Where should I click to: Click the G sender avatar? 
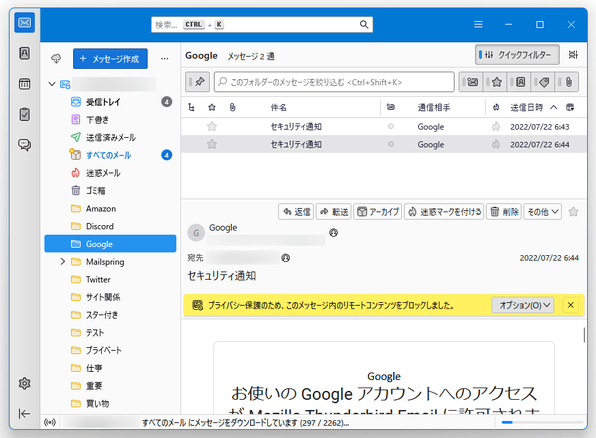pyautogui.click(x=196, y=233)
